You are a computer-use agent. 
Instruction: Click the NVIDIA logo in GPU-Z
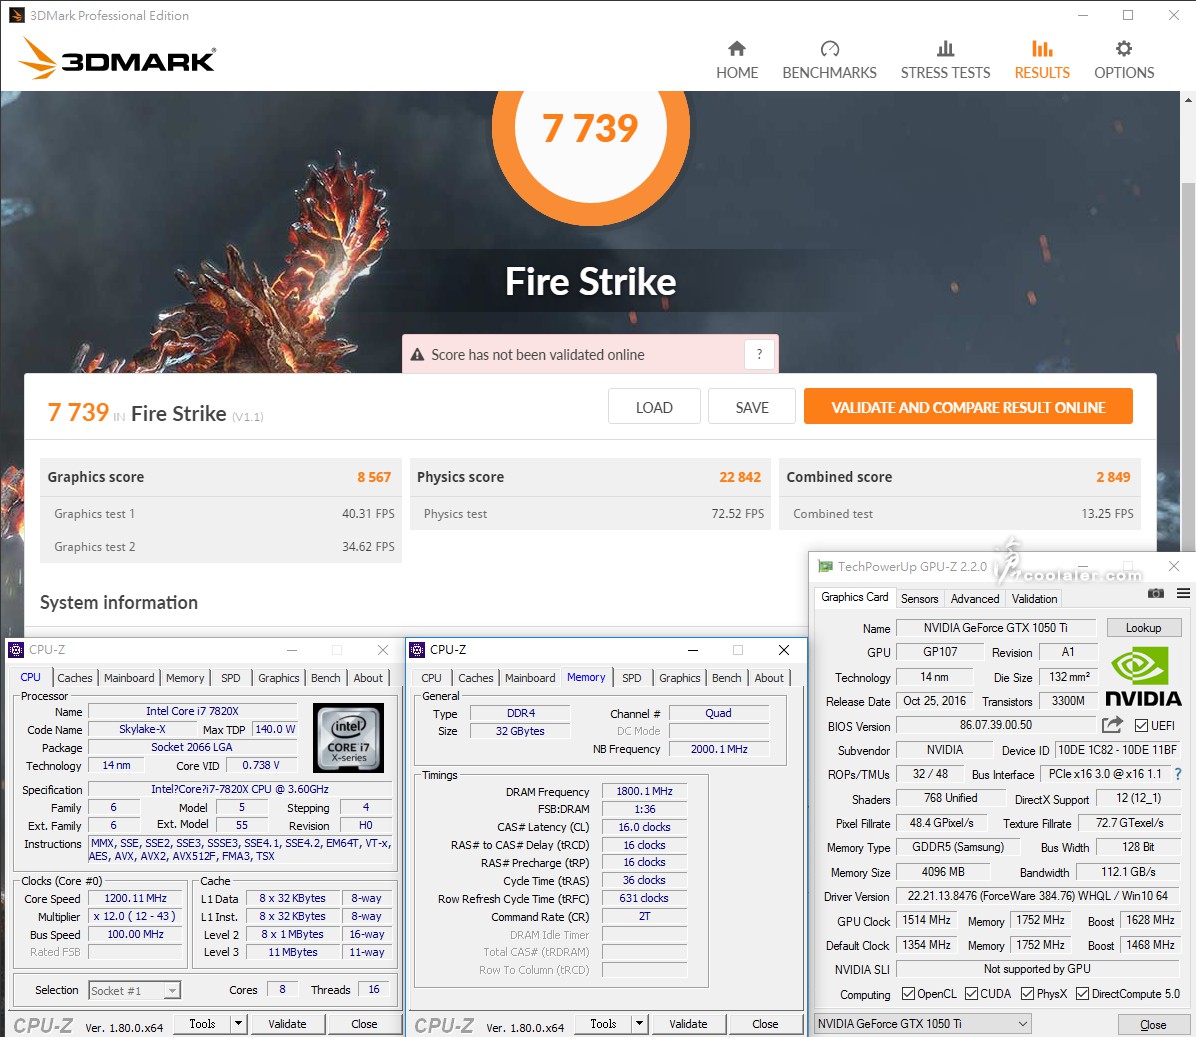[1143, 676]
